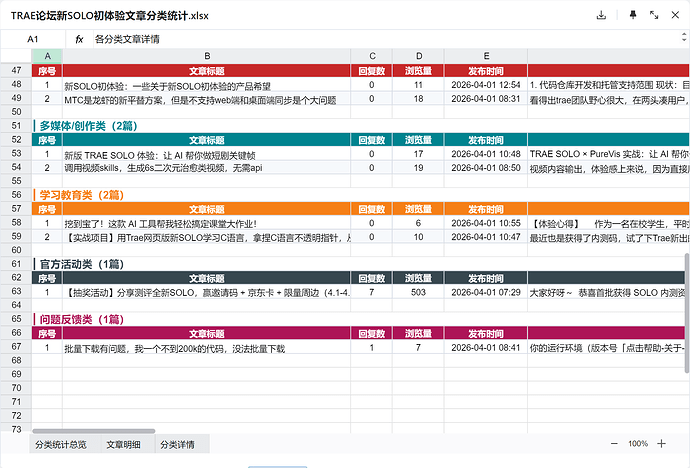Select cell starting 【体验心得】

coord(609,223)
